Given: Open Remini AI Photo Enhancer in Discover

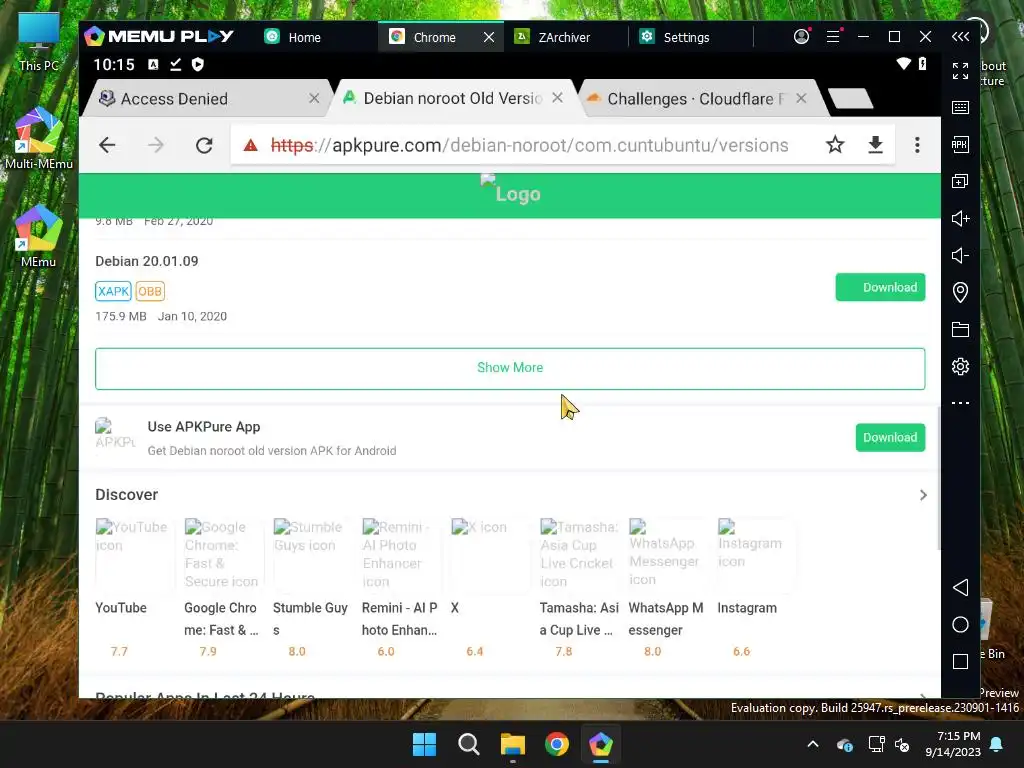Looking at the screenshot, I should coord(400,588).
